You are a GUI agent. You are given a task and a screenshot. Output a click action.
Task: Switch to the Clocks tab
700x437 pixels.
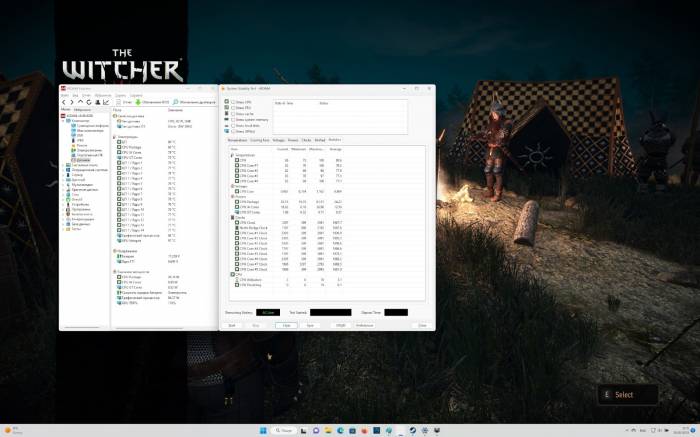pyautogui.click(x=307, y=140)
